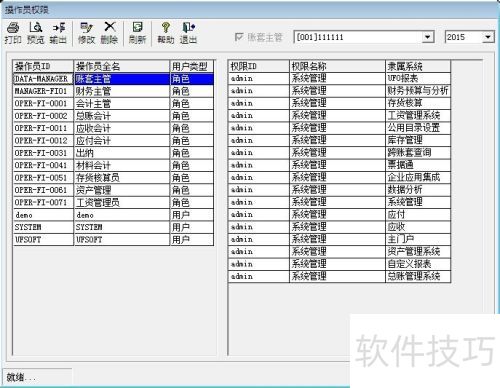
Task: Click the 资产管理系统 system cell
Action: click(x=418, y=252)
